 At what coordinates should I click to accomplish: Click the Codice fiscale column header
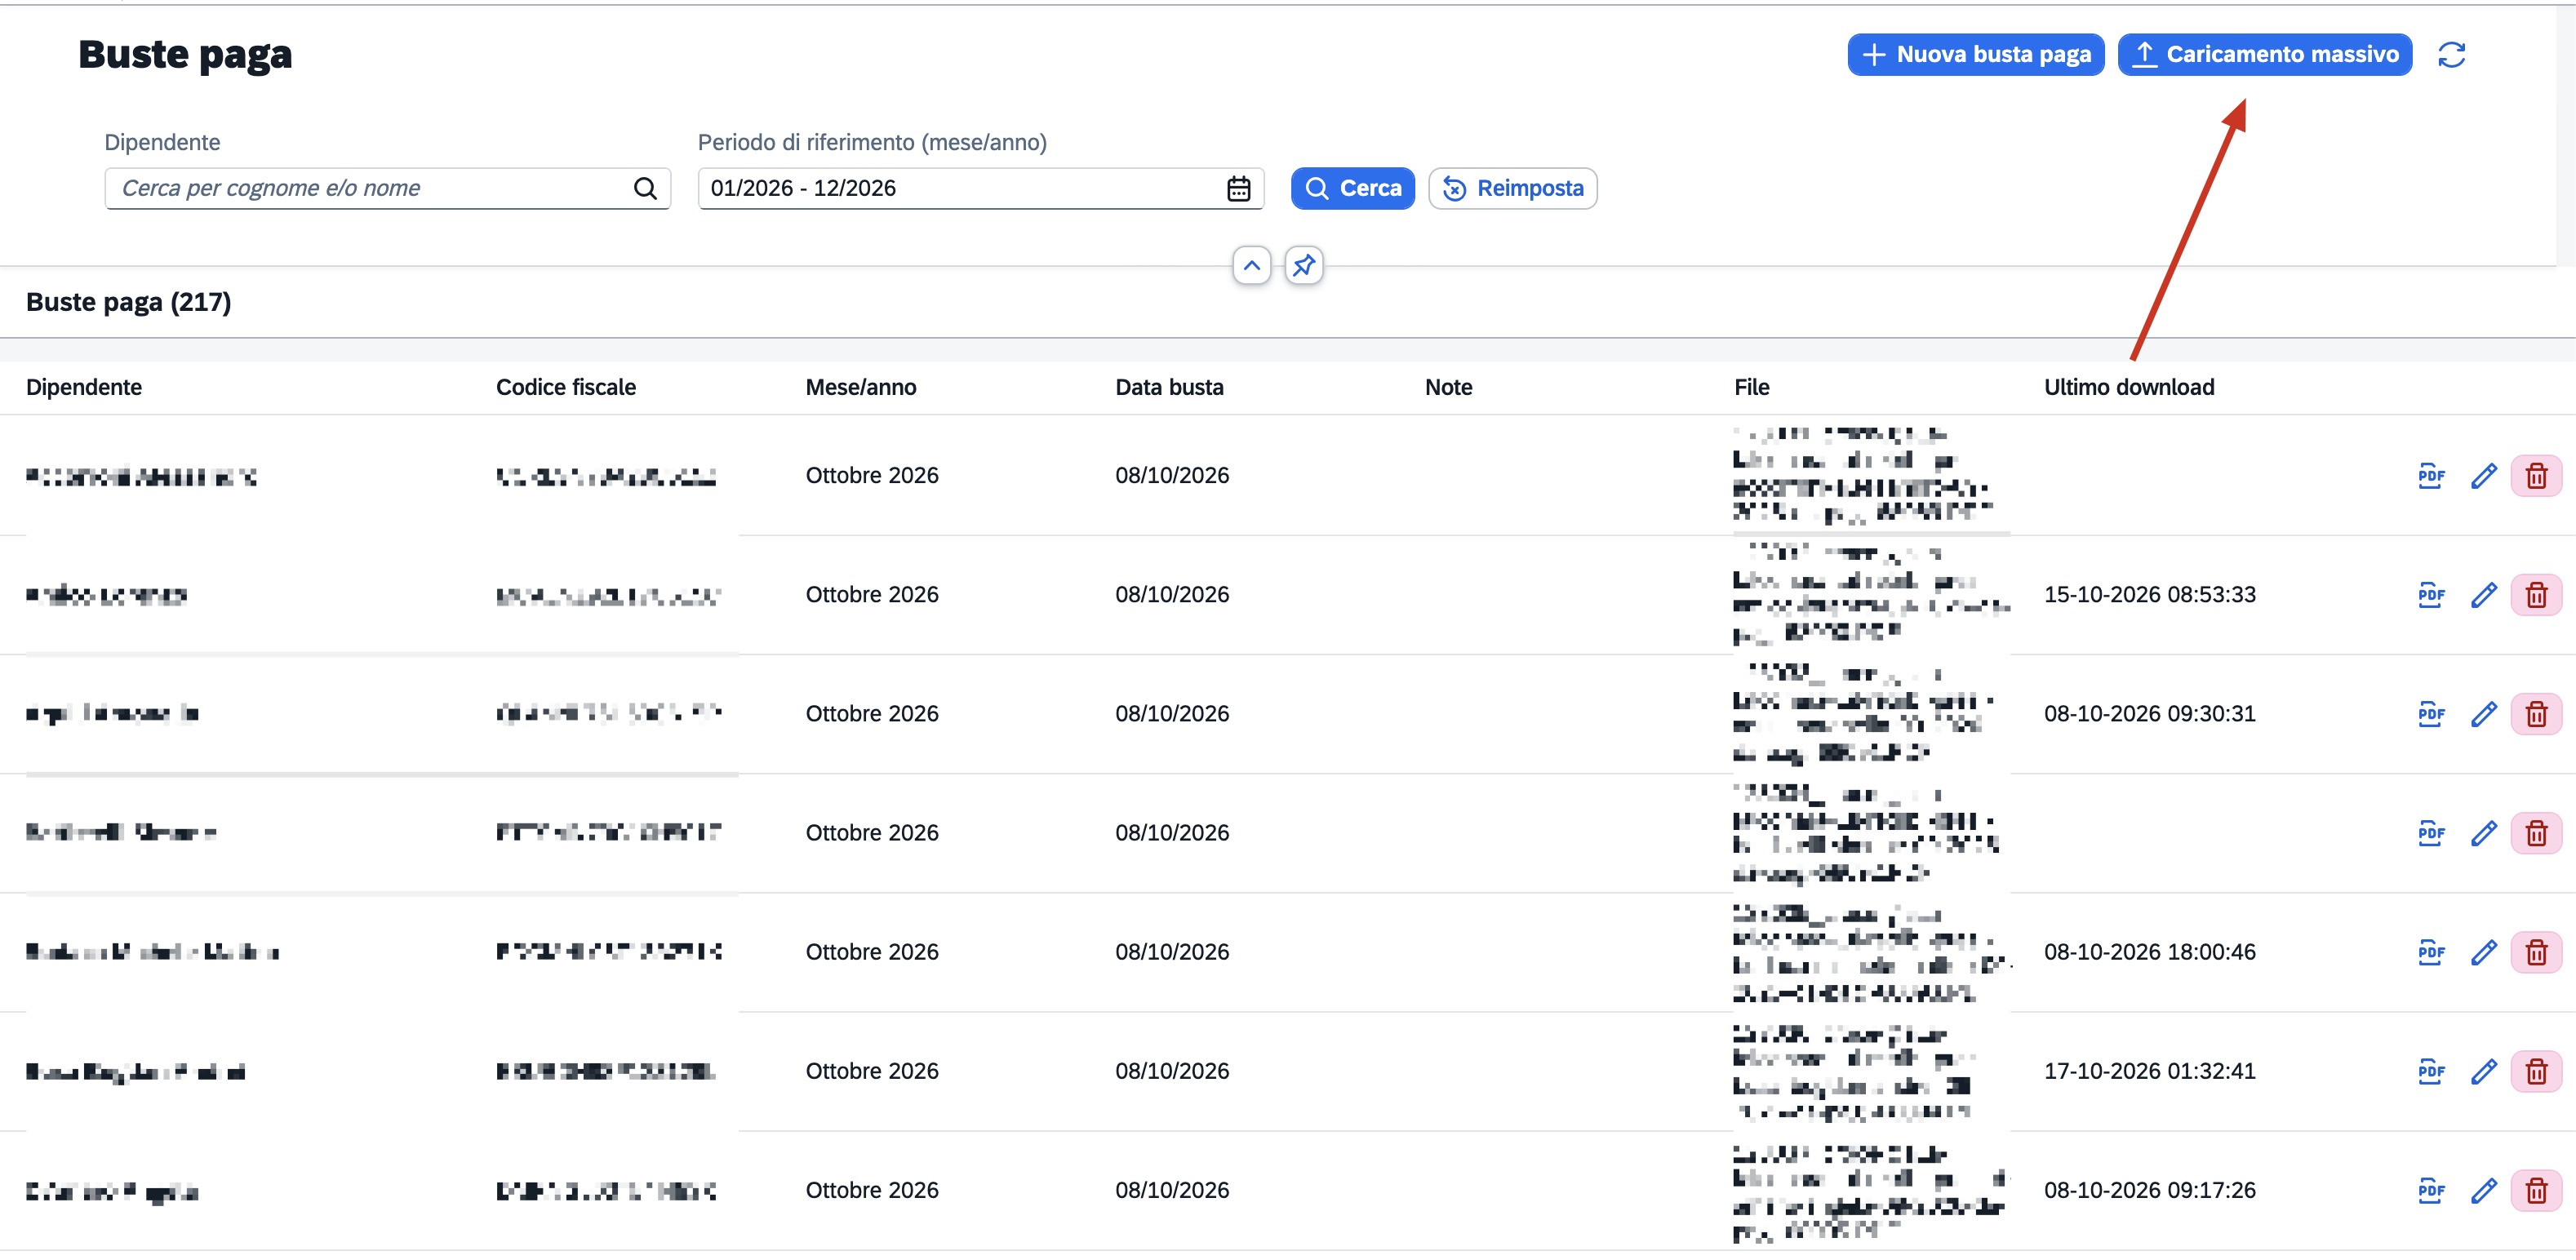pos(566,387)
